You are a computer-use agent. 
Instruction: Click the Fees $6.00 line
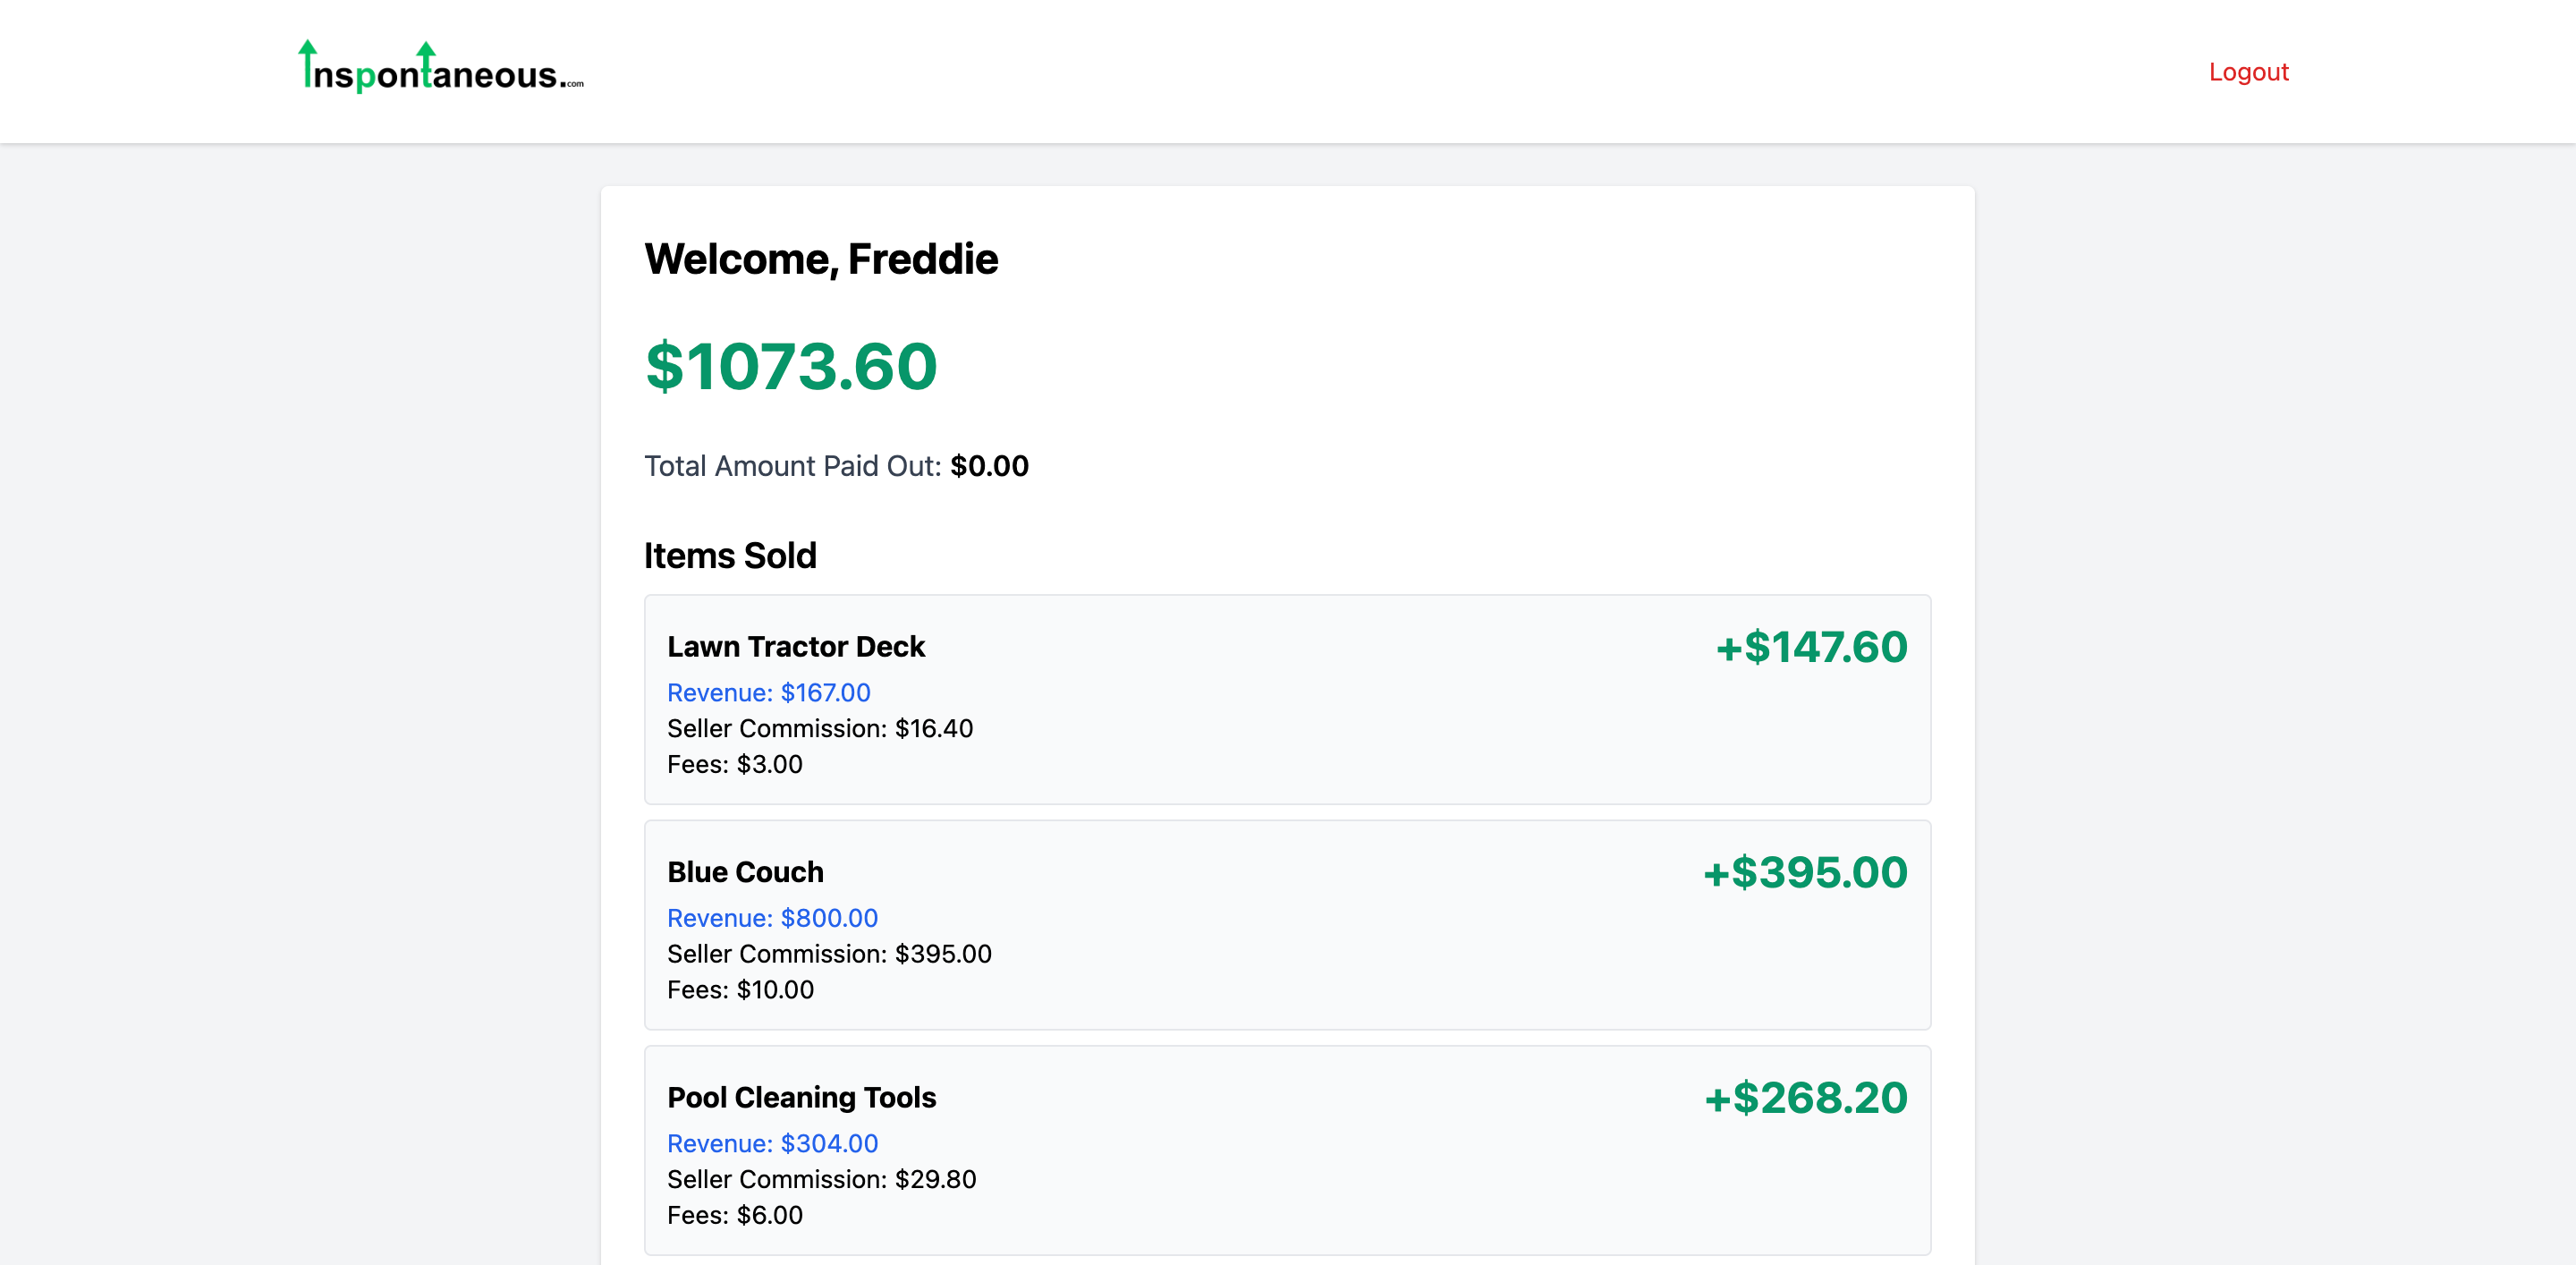734,1215
